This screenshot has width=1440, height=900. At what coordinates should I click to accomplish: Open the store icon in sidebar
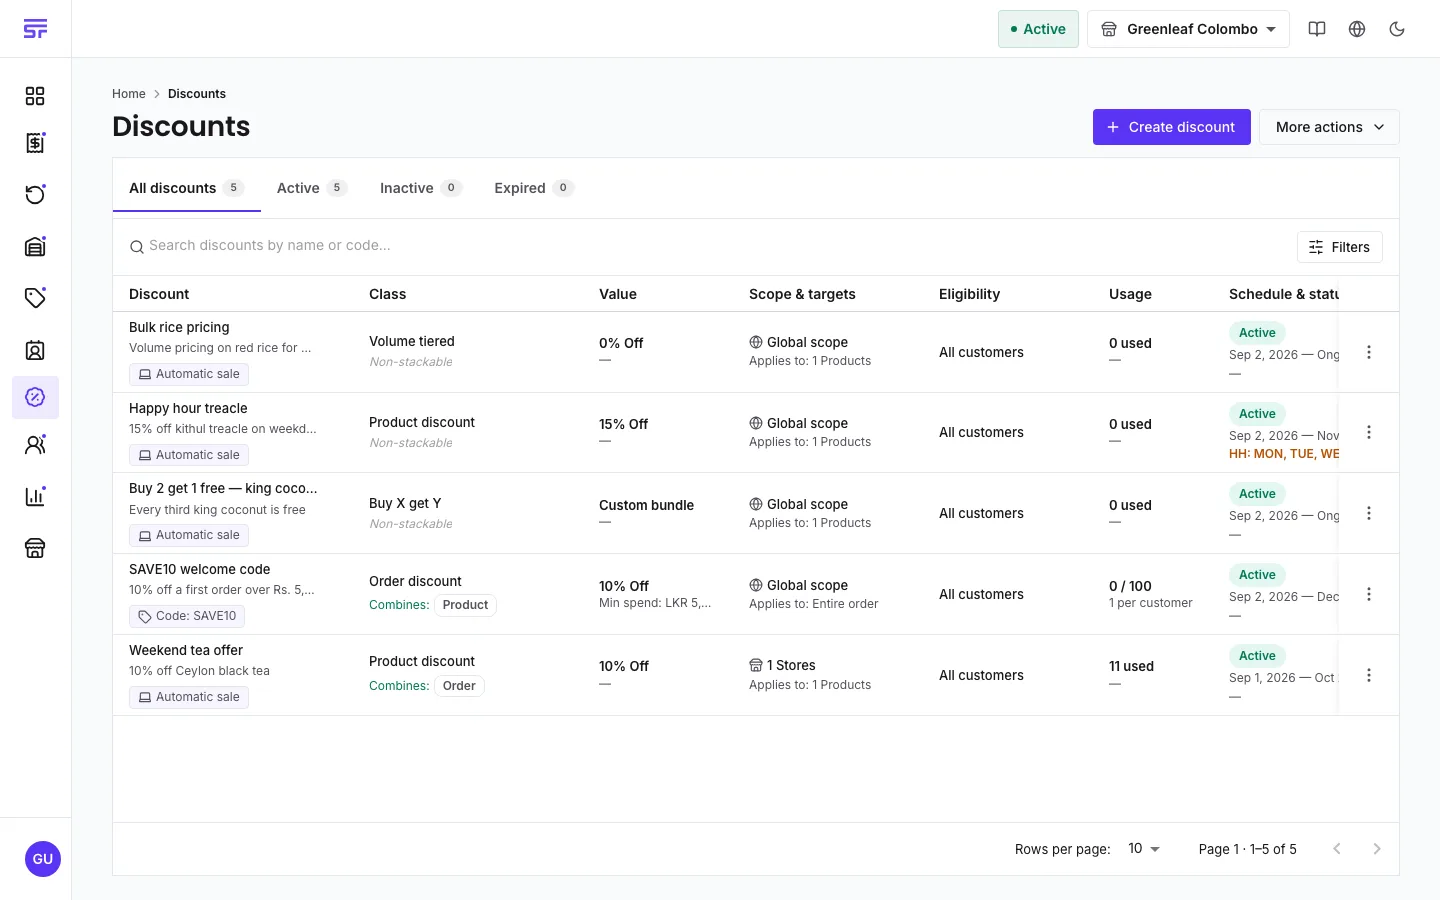point(35,548)
